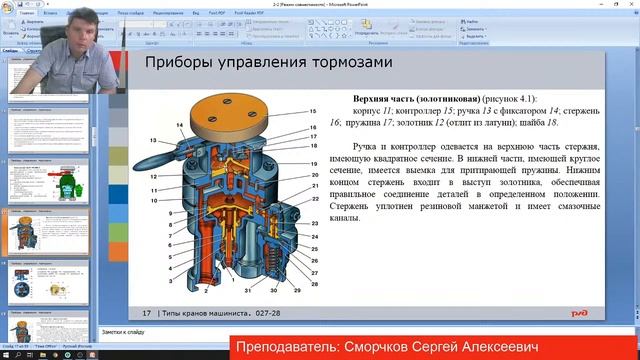Click the Русский language status indicator
The height and width of the screenshot is (360, 640).
[x=77, y=347]
